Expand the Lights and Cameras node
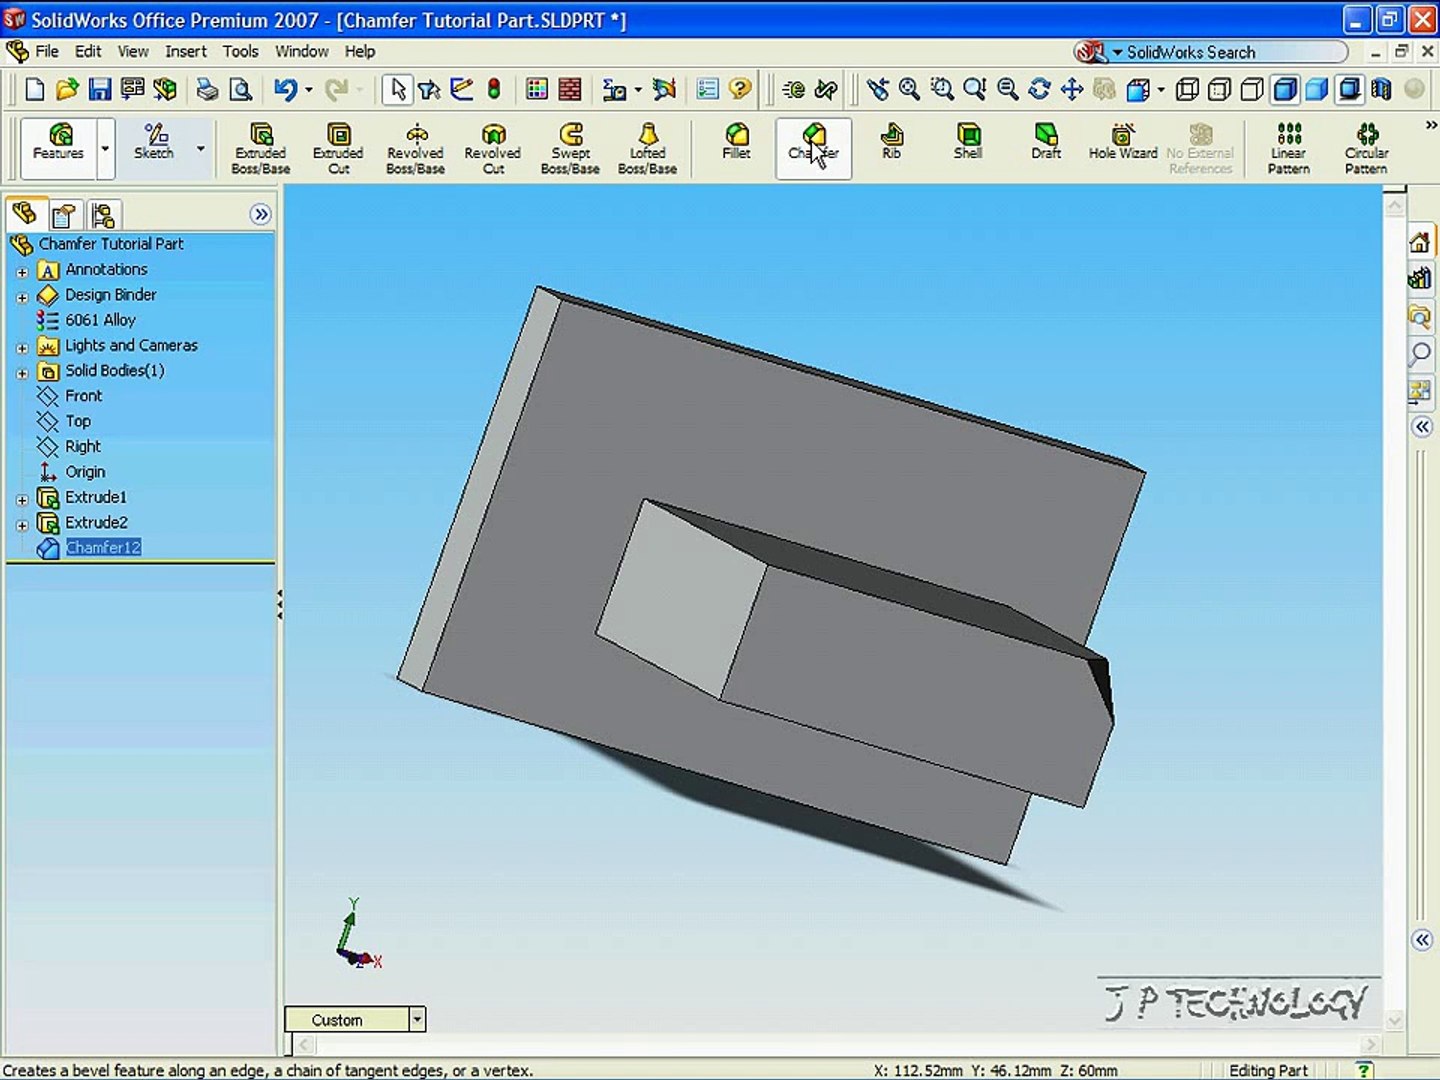This screenshot has height=1080, width=1440. (22, 348)
